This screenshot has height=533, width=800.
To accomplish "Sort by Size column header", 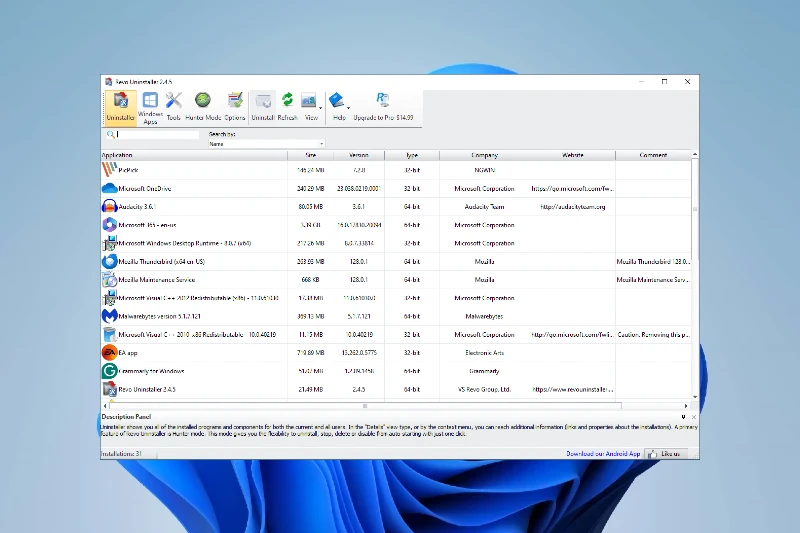I will click(x=310, y=155).
